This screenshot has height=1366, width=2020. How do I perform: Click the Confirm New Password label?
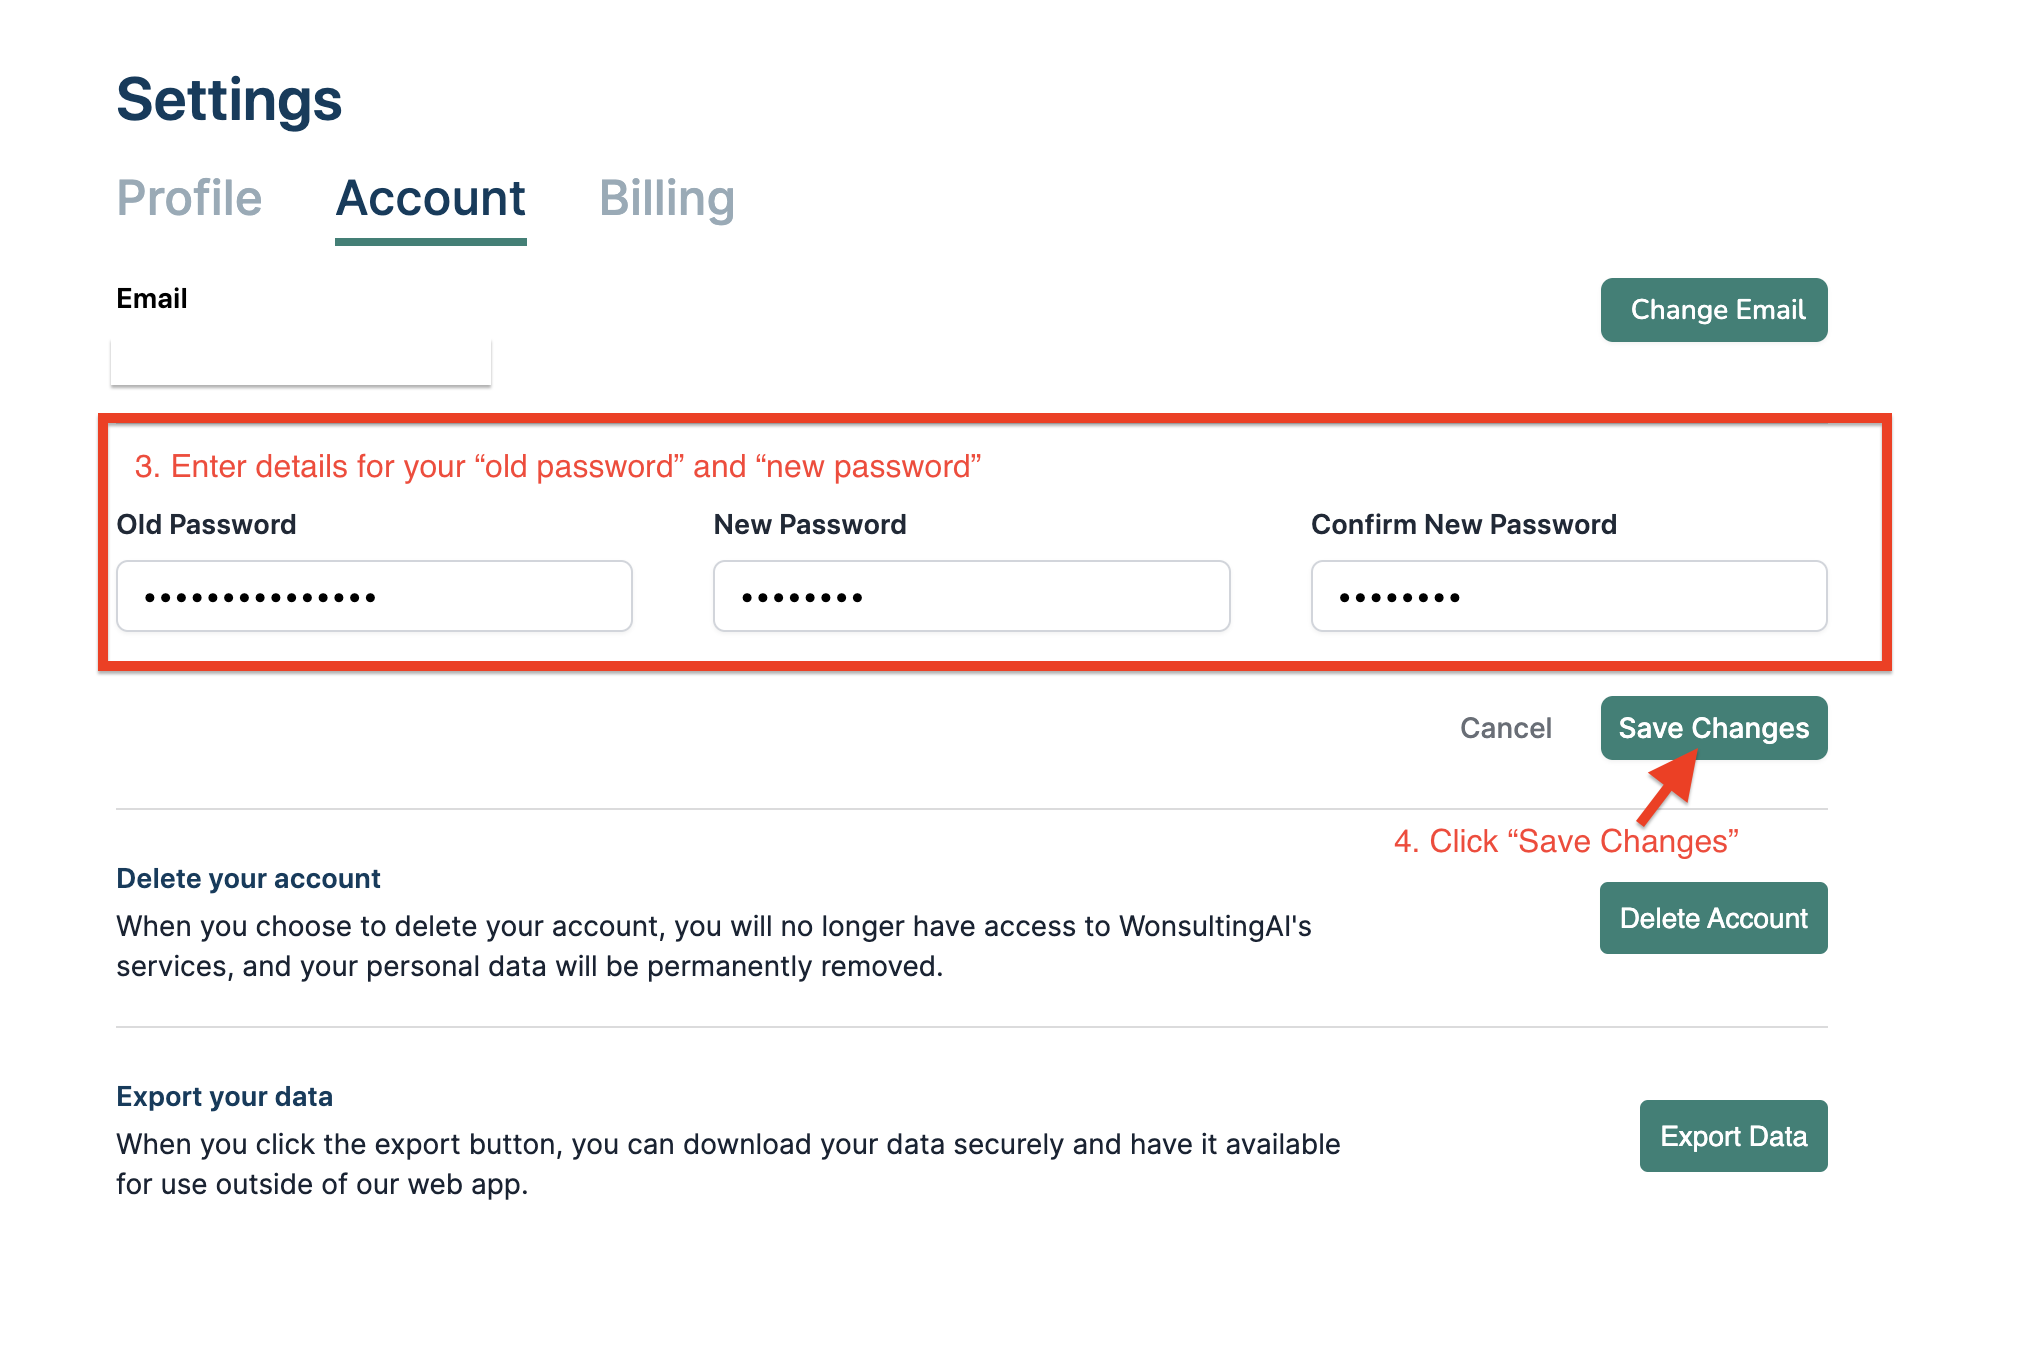[1464, 524]
